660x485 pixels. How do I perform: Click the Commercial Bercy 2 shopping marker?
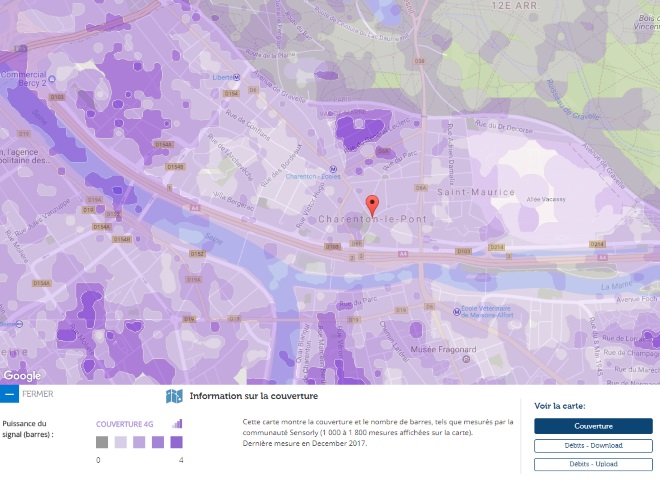(52, 79)
